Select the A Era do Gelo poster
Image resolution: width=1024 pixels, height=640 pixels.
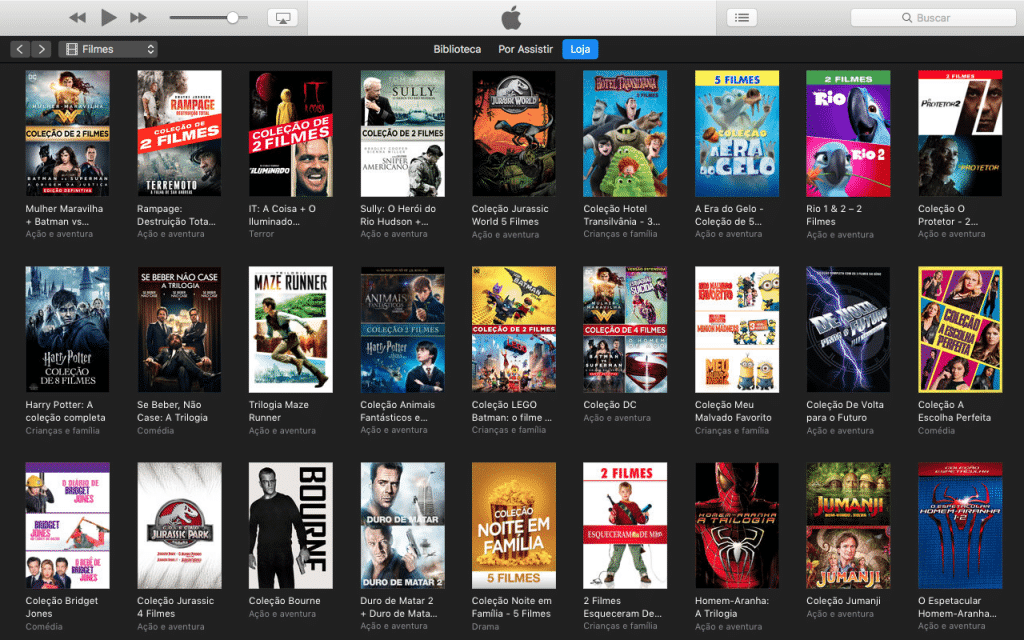[x=737, y=133]
